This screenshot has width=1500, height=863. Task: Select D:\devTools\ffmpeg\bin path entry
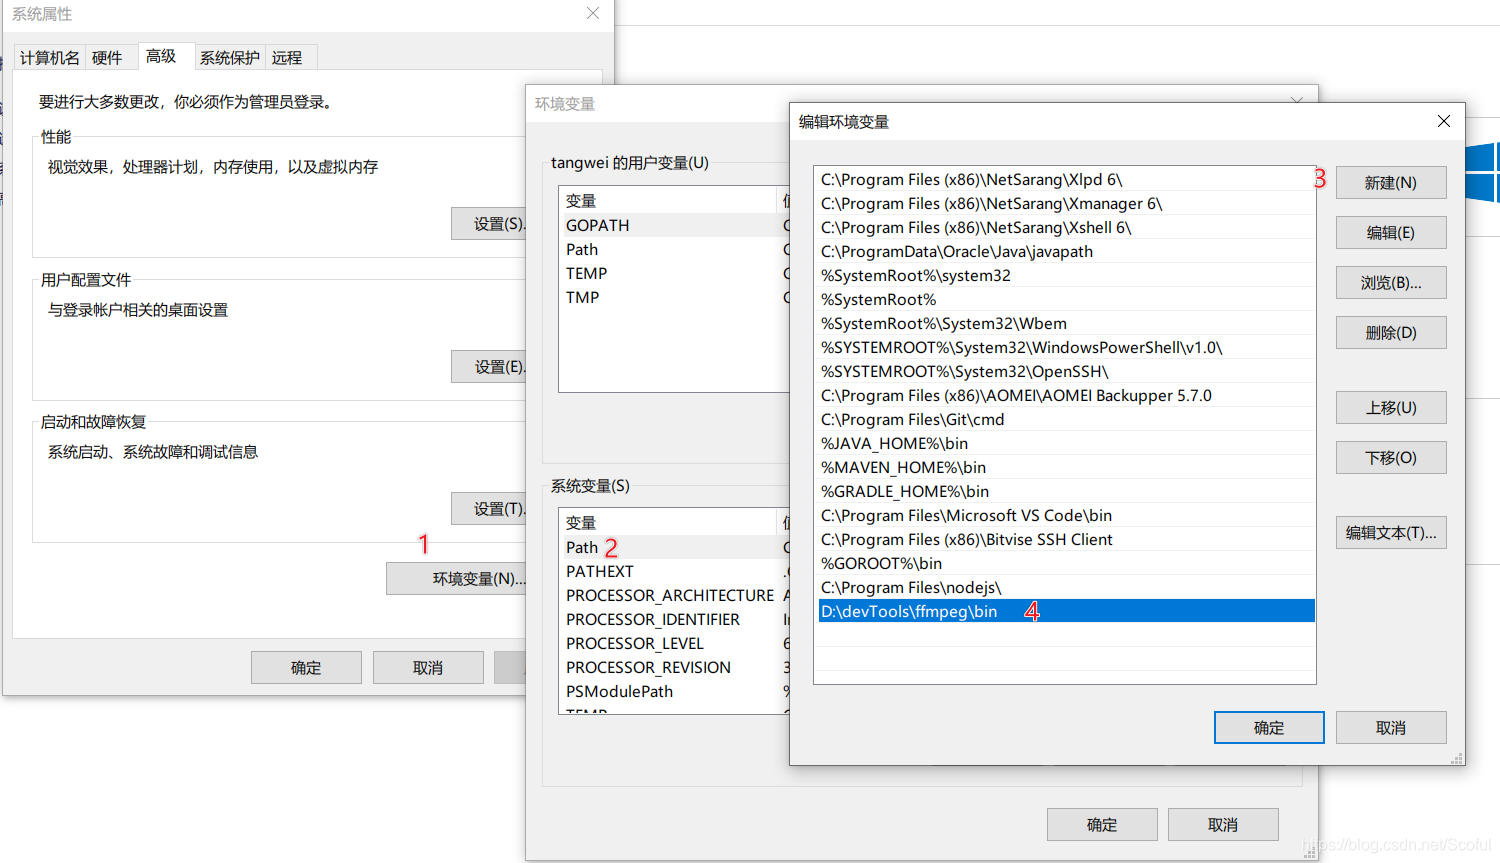pos(1066,611)
